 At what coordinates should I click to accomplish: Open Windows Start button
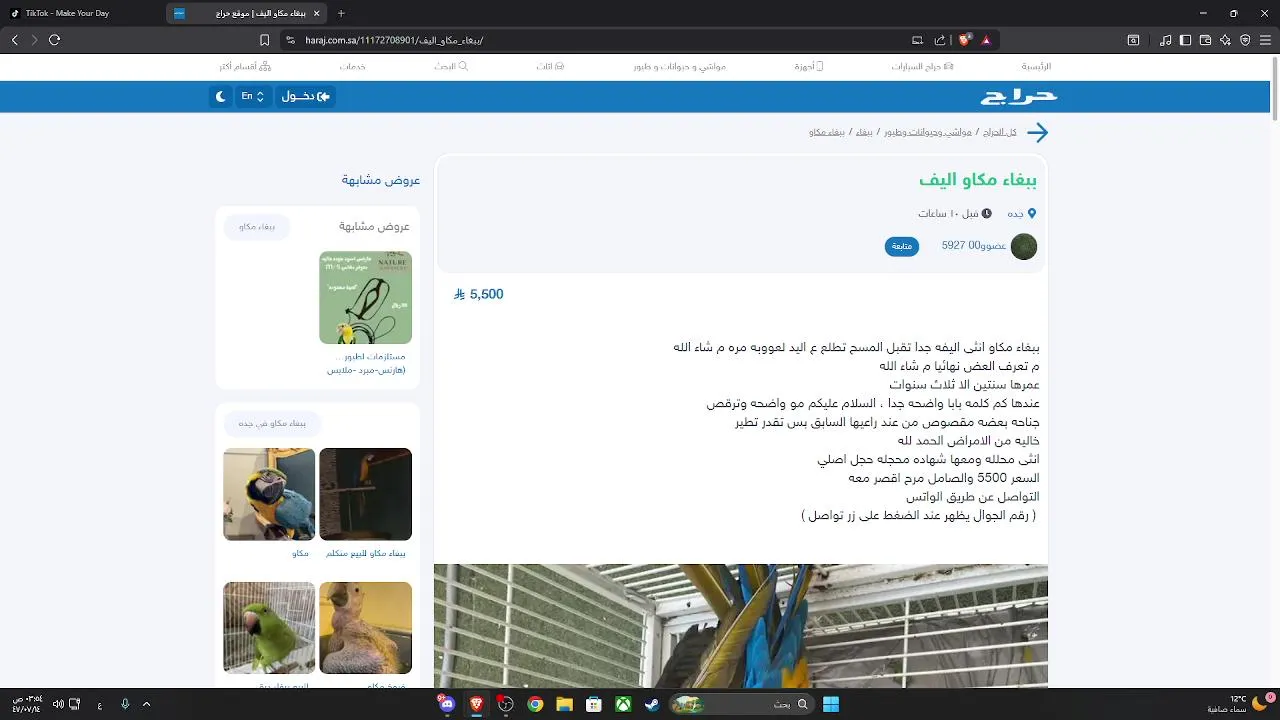tap(831, 704)
